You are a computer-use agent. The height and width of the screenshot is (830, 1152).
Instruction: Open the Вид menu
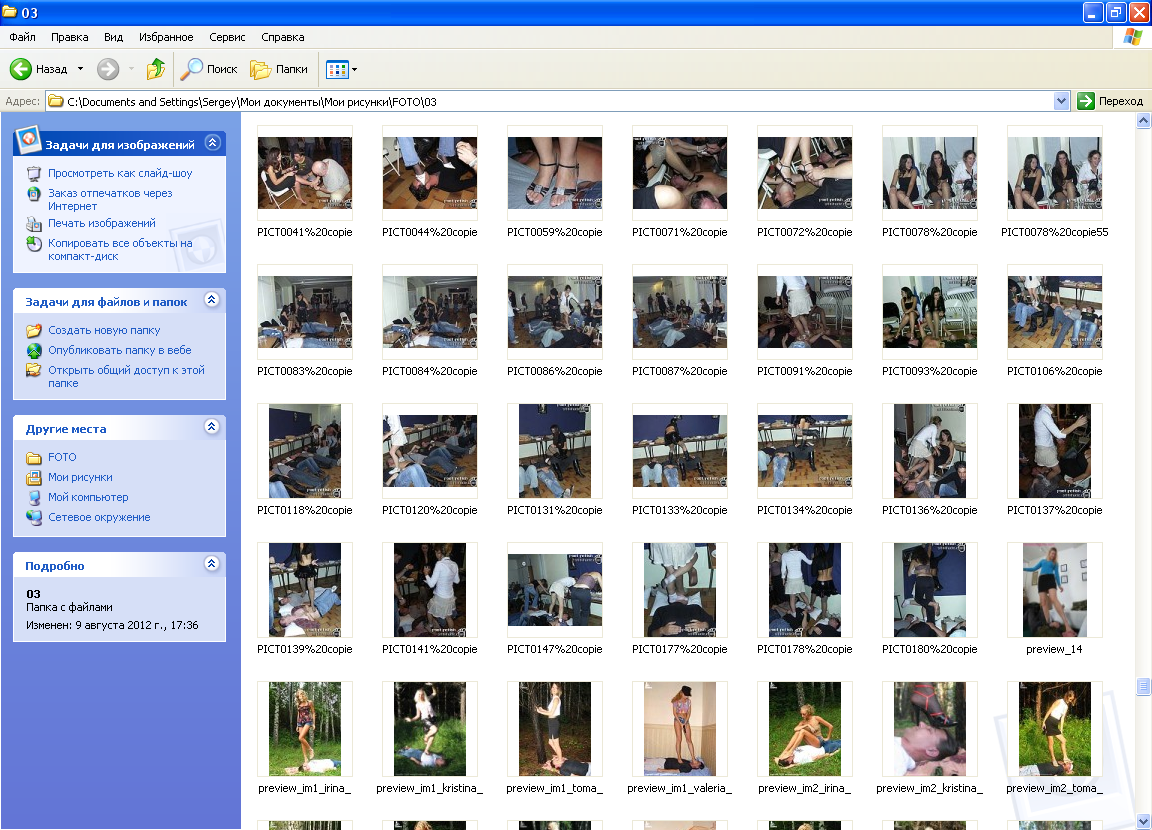[x=113, y=37]
